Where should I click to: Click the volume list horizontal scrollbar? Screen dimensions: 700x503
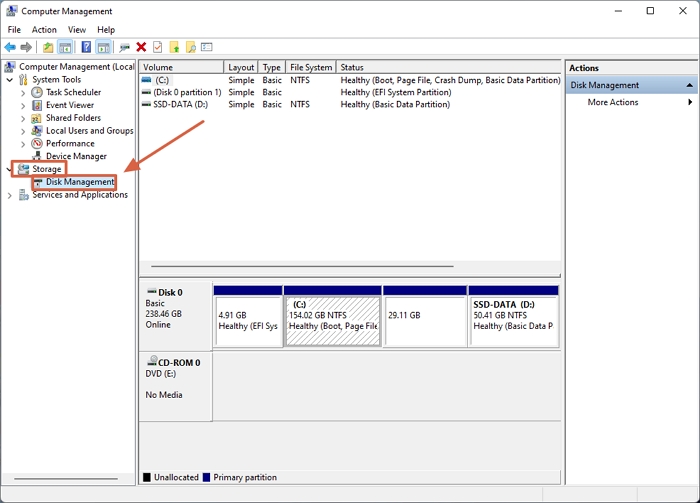click(302, 266)
